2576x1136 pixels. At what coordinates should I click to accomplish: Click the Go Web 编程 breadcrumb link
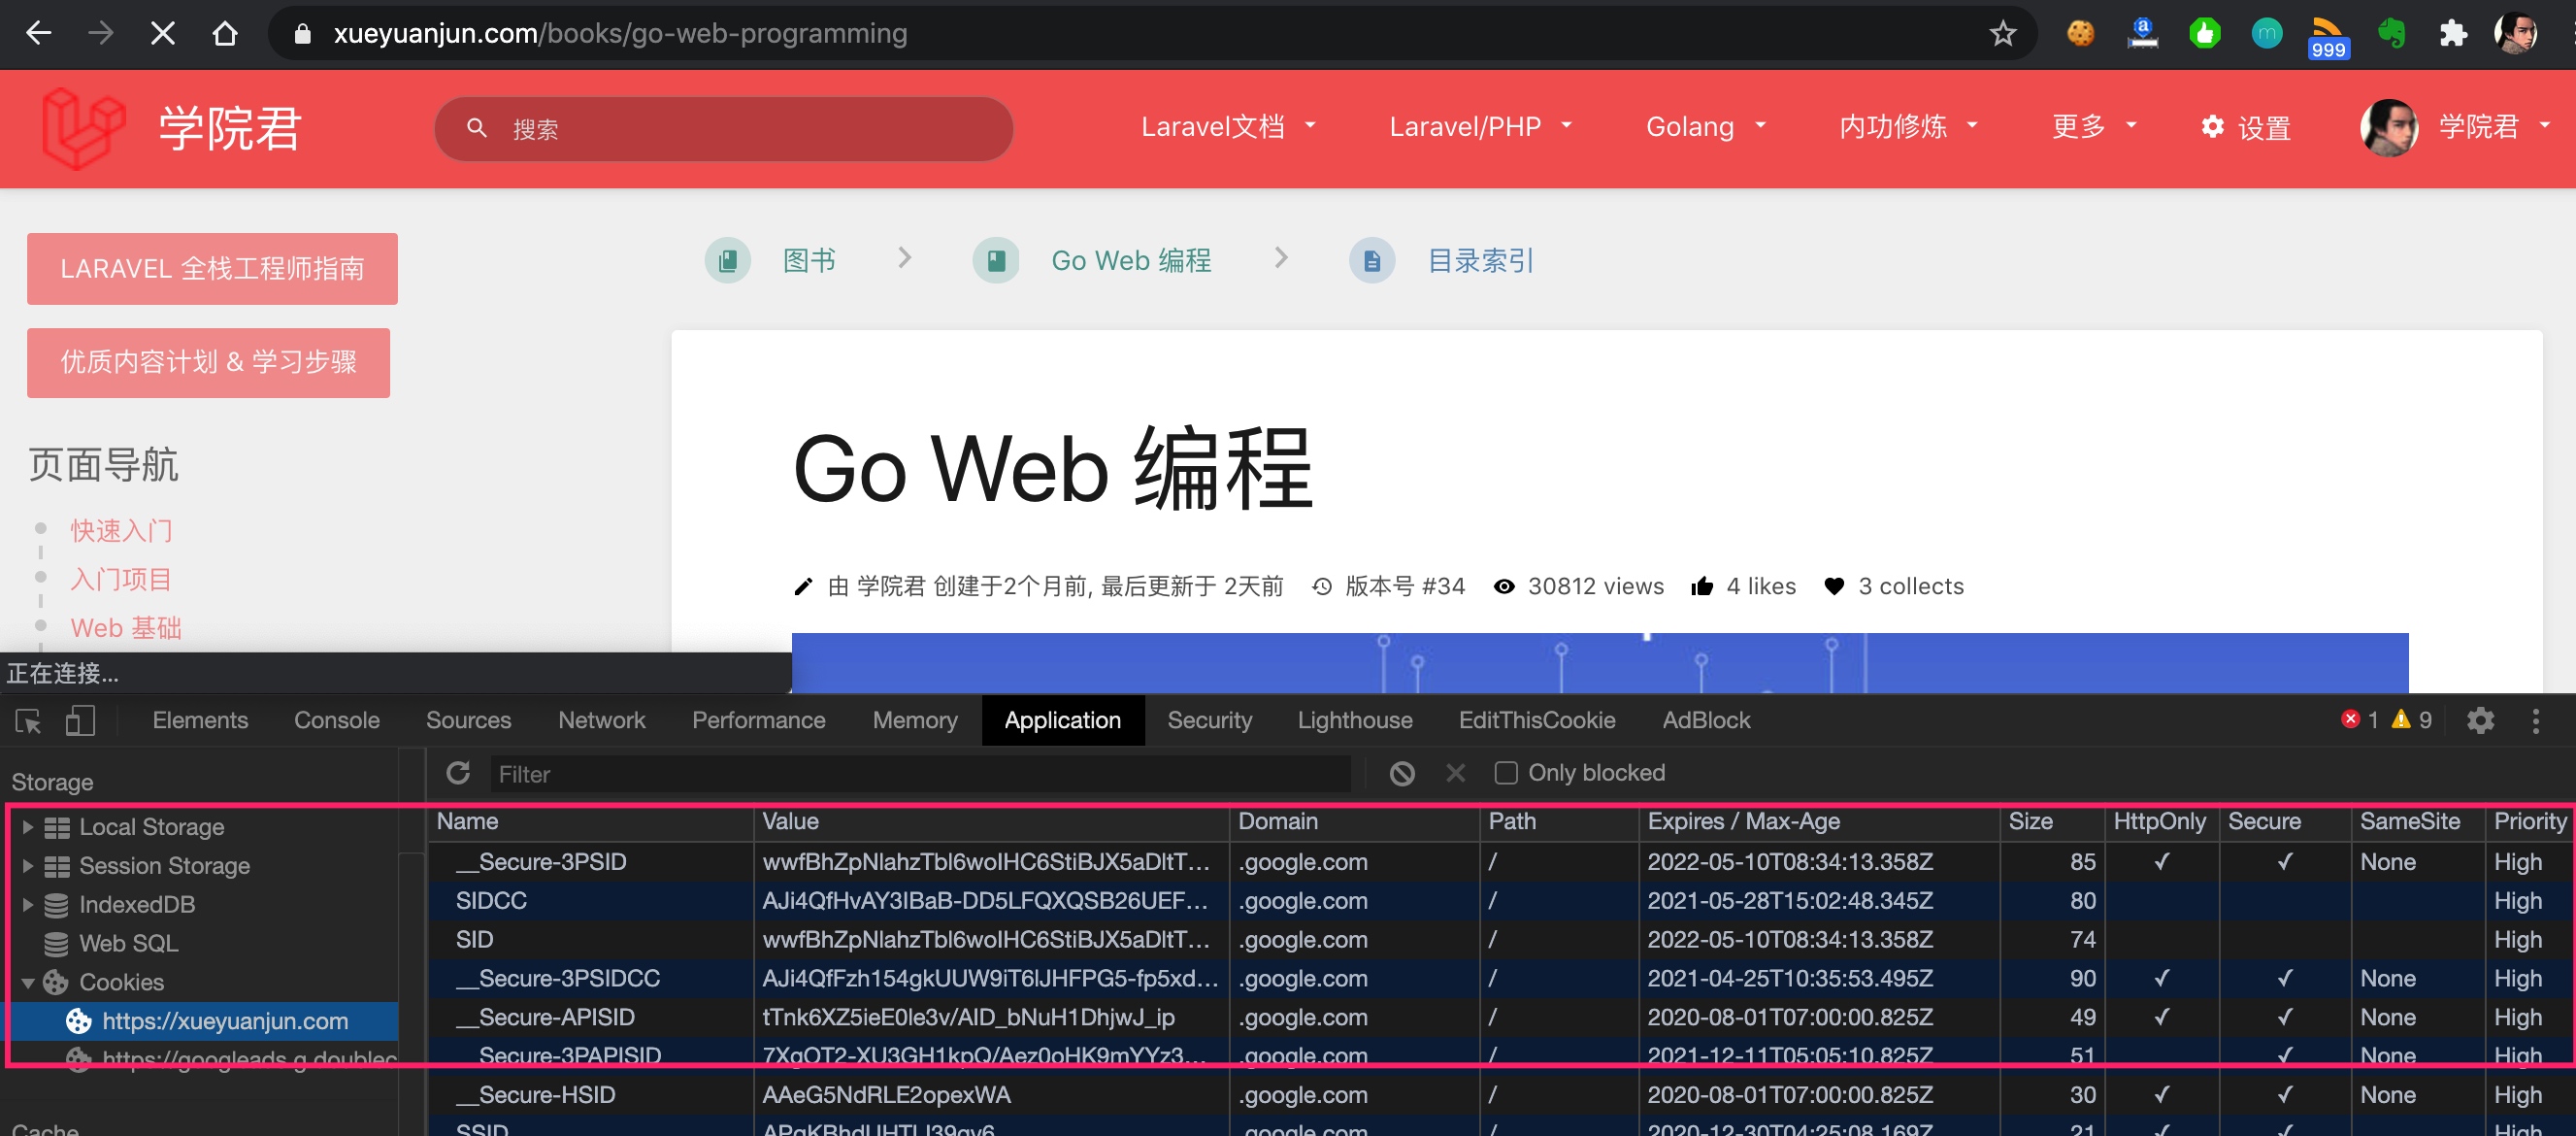pos(1131,261)
